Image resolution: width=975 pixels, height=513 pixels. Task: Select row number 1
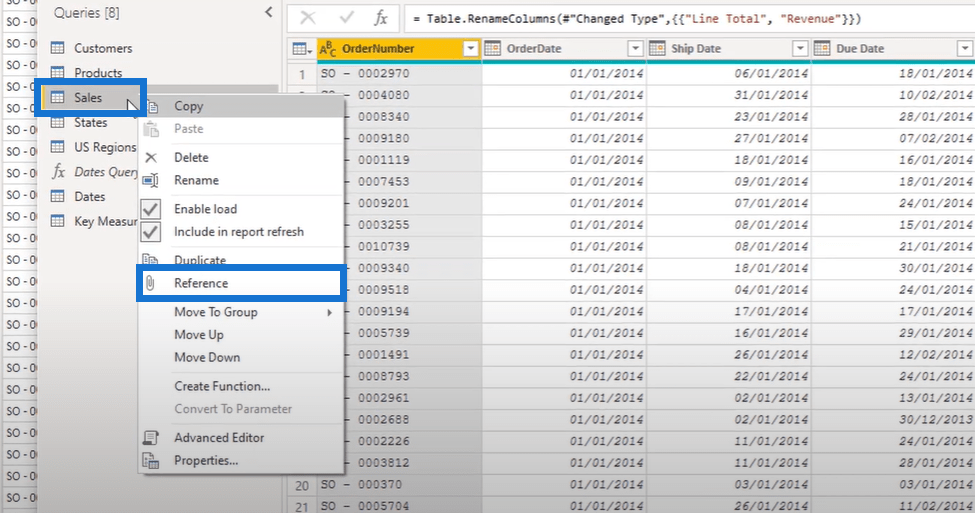point(302,74)
